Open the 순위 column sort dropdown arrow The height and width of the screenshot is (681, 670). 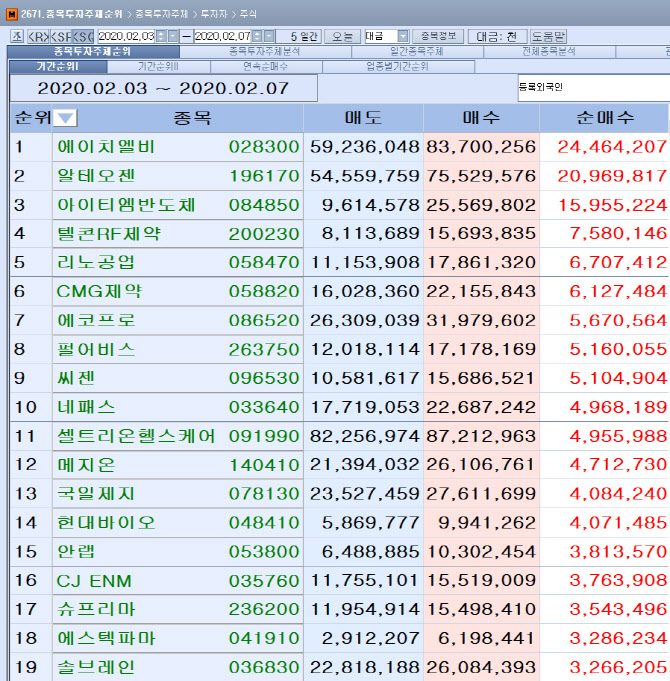tap(65, 118)
